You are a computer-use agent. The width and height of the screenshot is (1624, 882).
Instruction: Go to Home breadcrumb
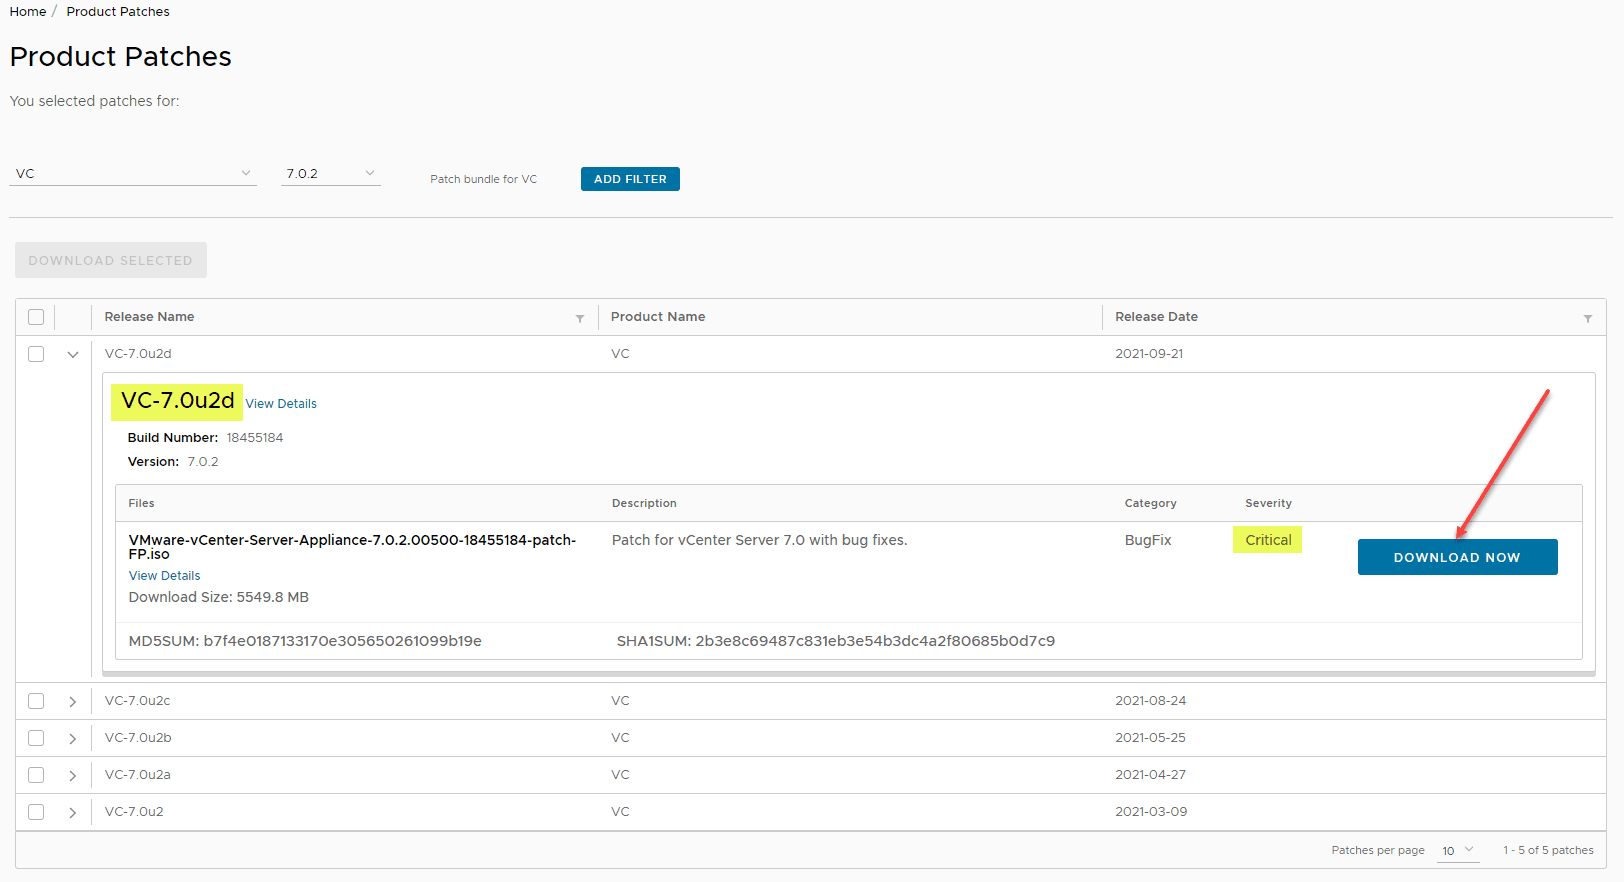[28, 12]
